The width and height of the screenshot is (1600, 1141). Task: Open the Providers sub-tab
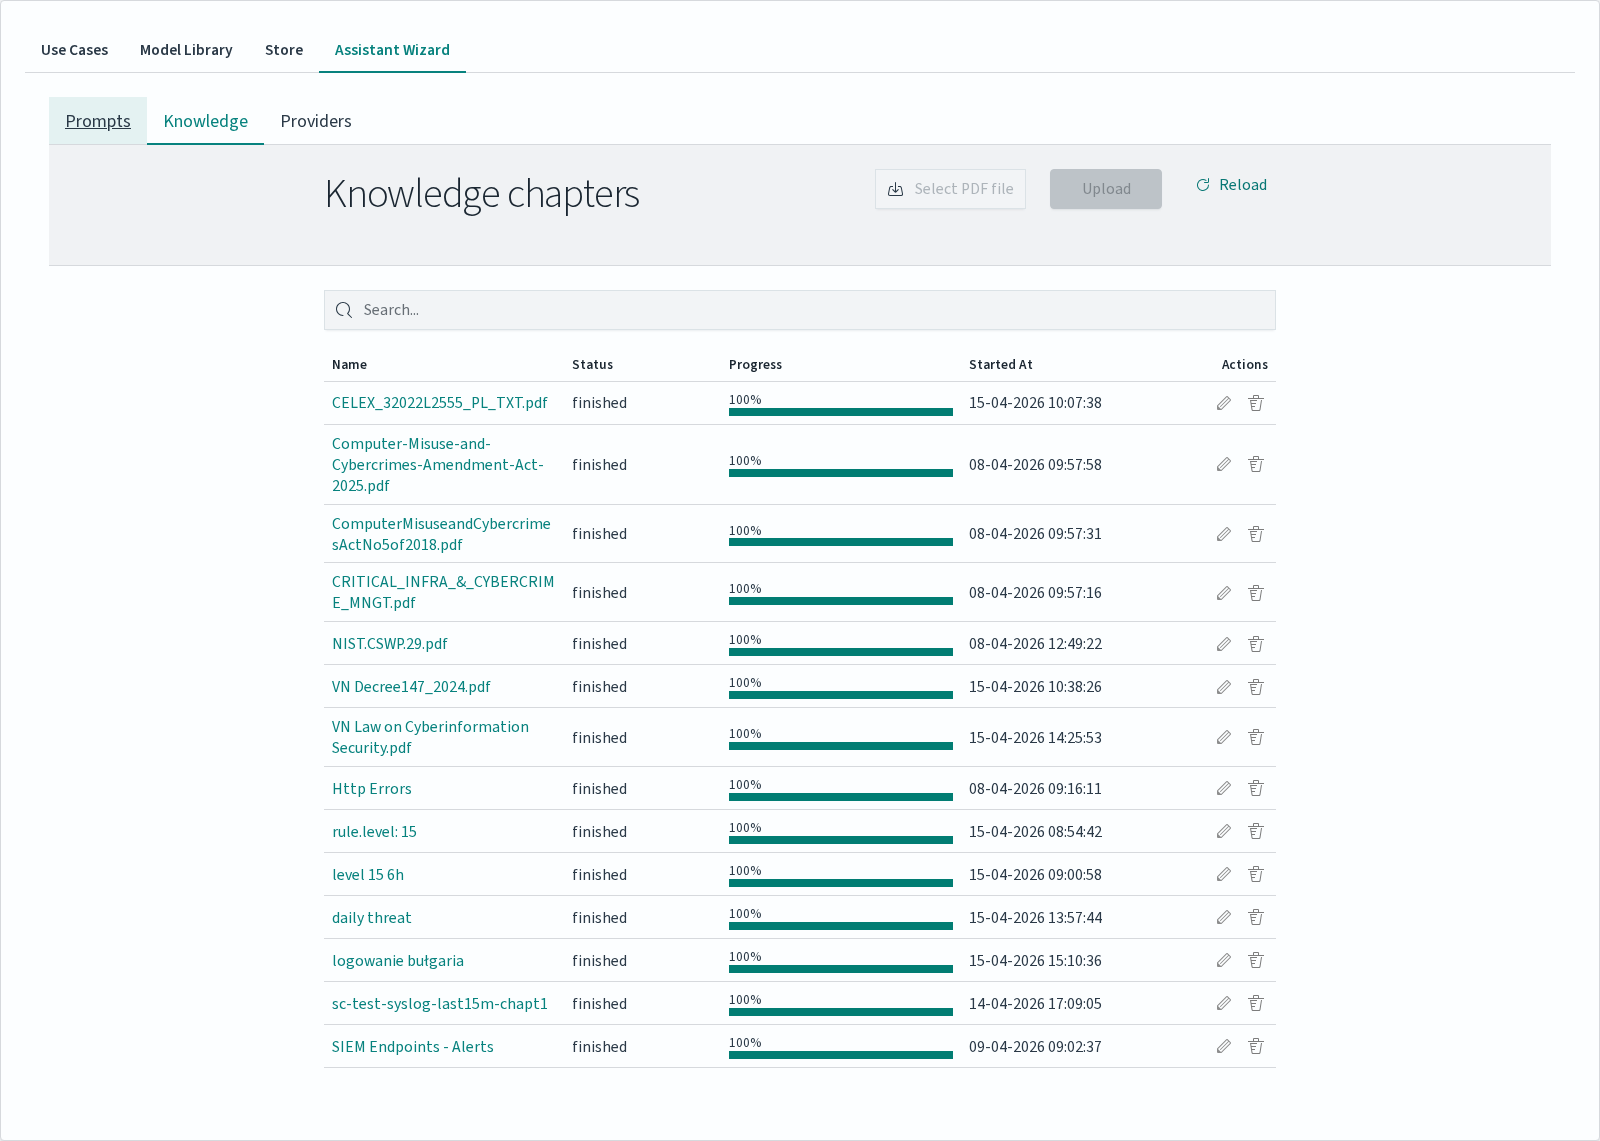[316, 121]
